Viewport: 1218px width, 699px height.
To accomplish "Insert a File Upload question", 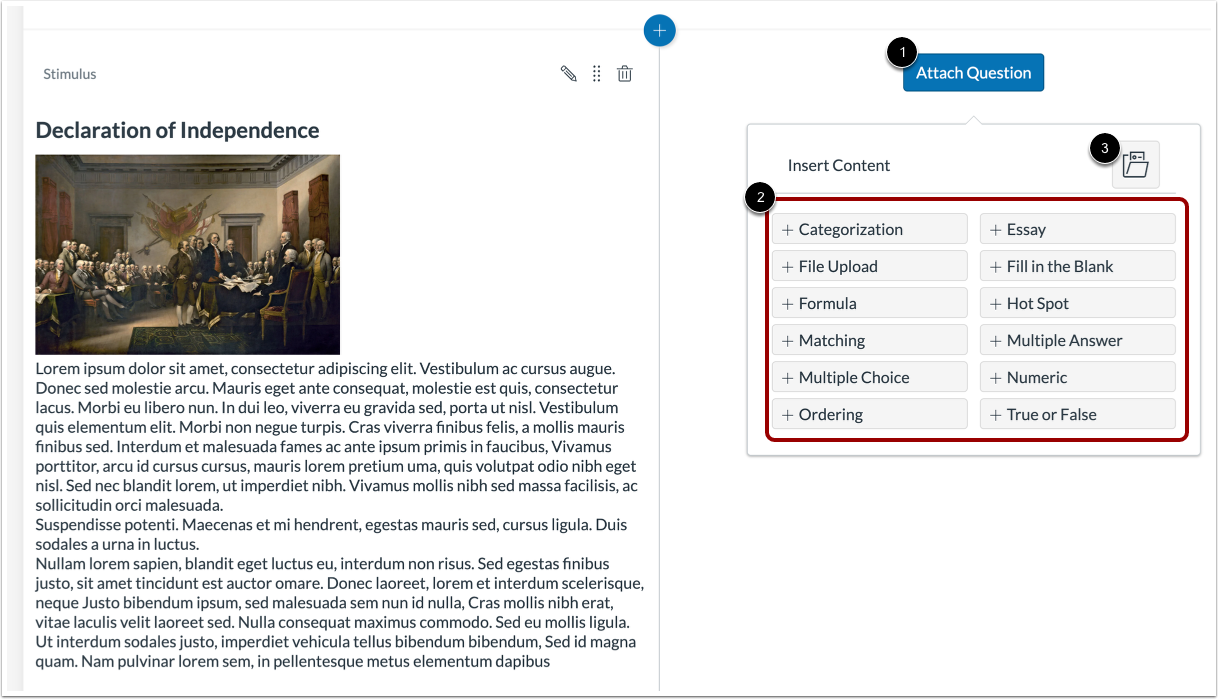I will [870, 266].
